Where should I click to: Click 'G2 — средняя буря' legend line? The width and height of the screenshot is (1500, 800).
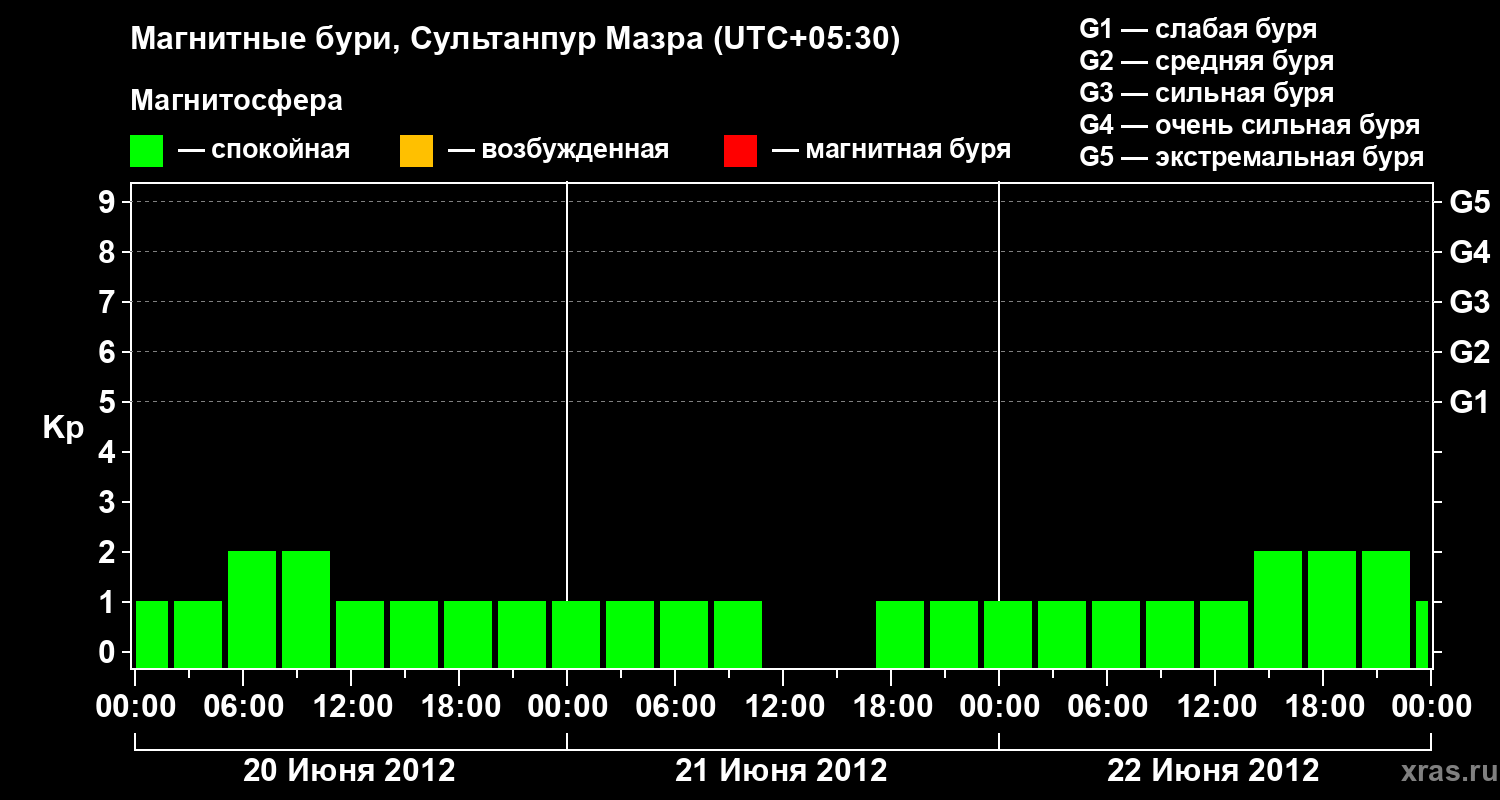[x=1206, y=61]
